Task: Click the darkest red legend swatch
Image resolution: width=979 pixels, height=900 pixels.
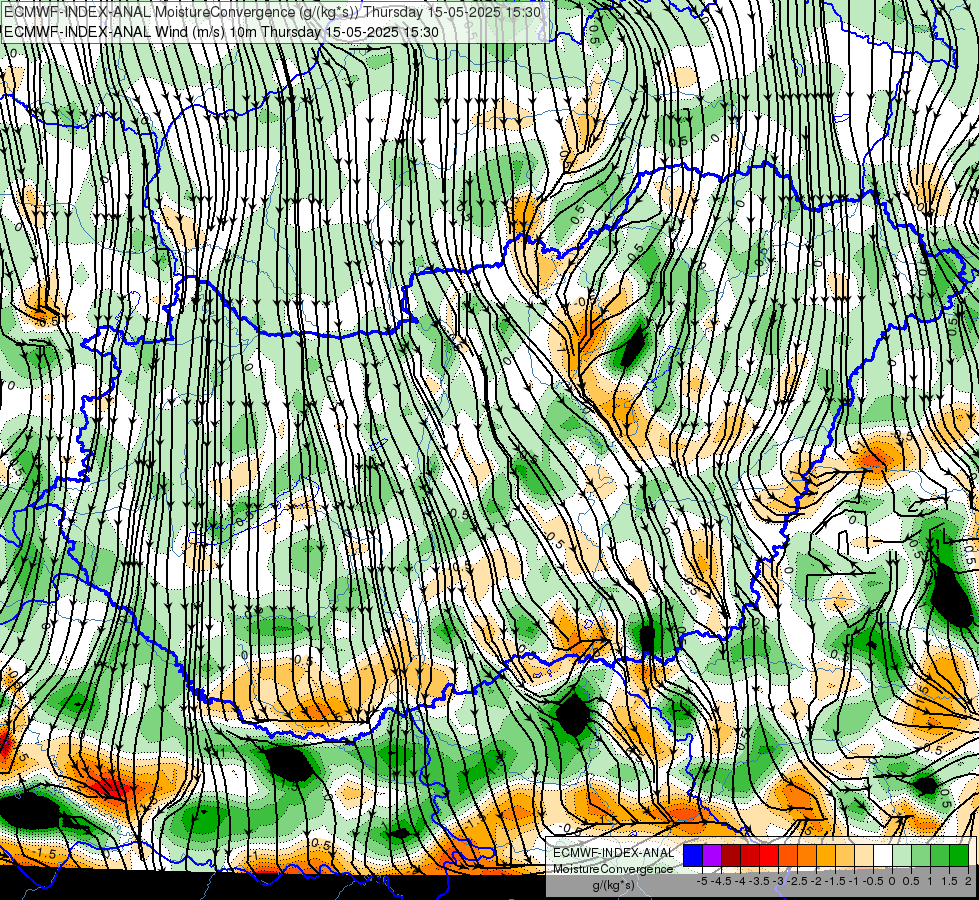Action: pyautogui.click(x=731, y=855)
